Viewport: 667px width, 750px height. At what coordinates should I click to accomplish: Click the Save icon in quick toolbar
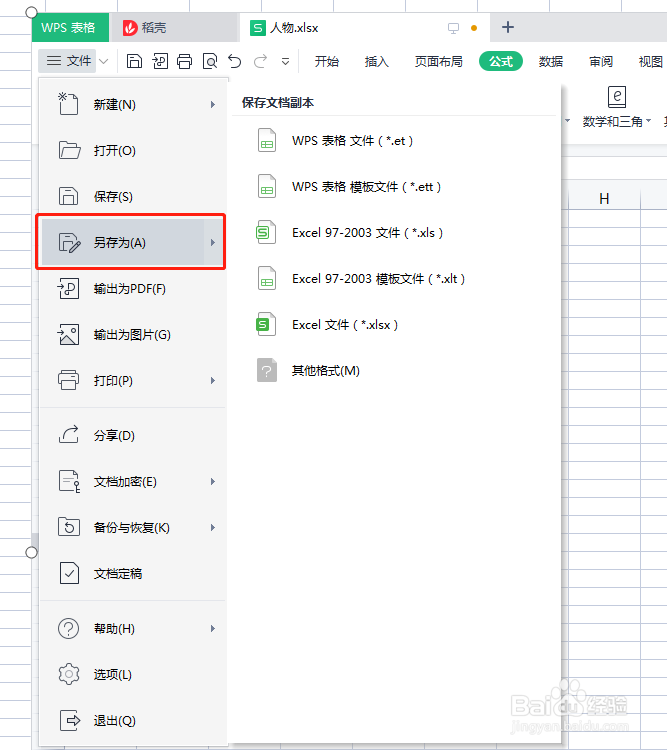(134, 61)
